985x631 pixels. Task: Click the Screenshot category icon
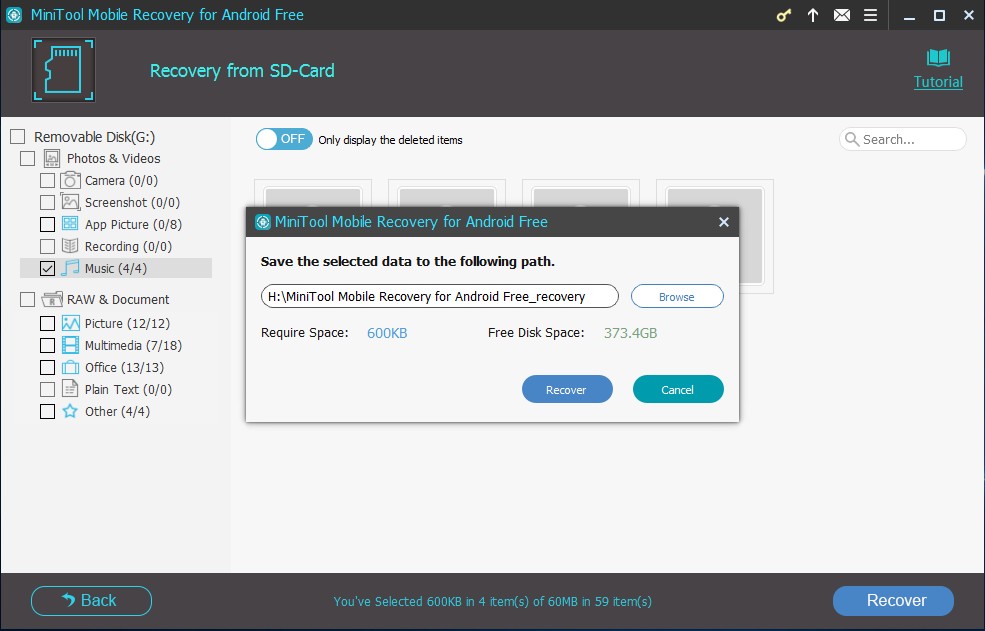(x=70, y=202)
